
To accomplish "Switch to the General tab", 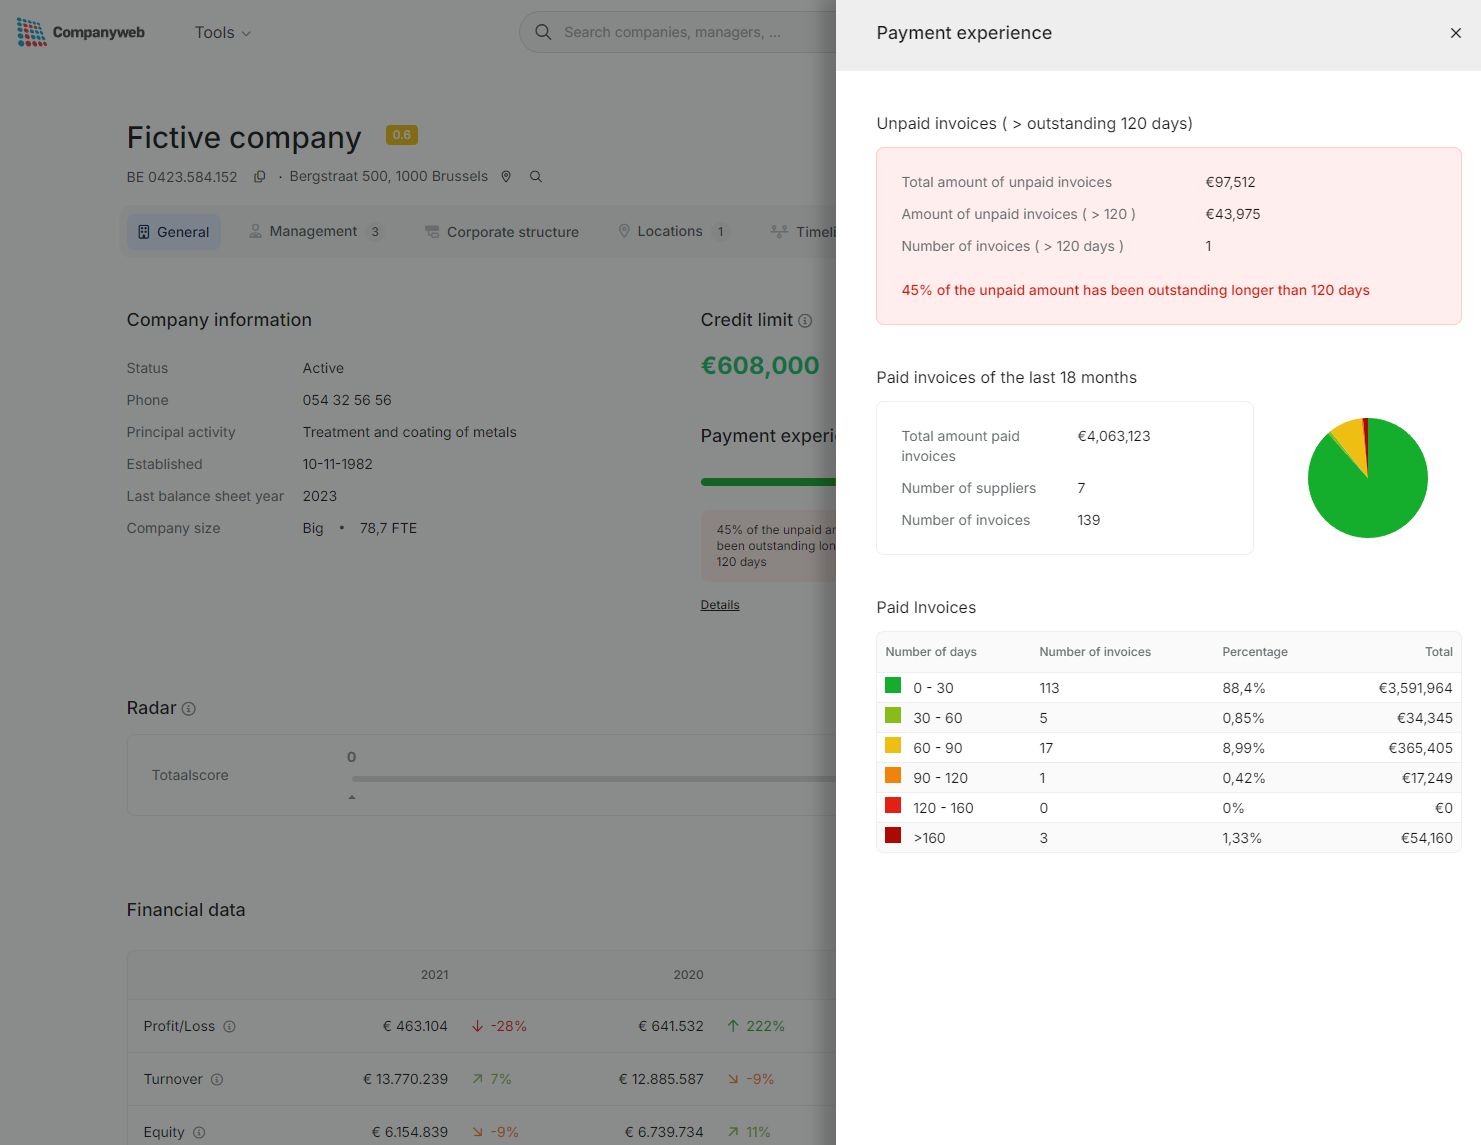I will [x=174, y=232].
